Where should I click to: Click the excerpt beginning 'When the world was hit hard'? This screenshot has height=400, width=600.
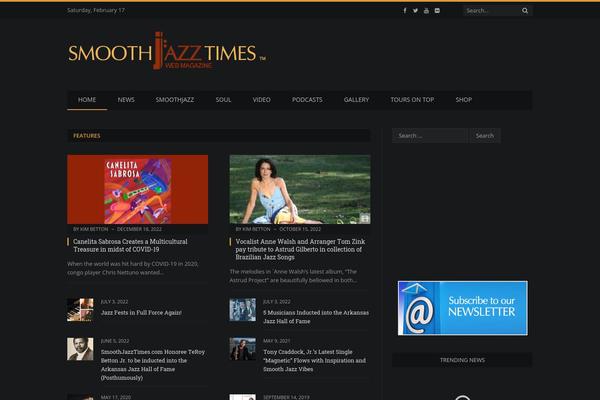tap(133, 268)
